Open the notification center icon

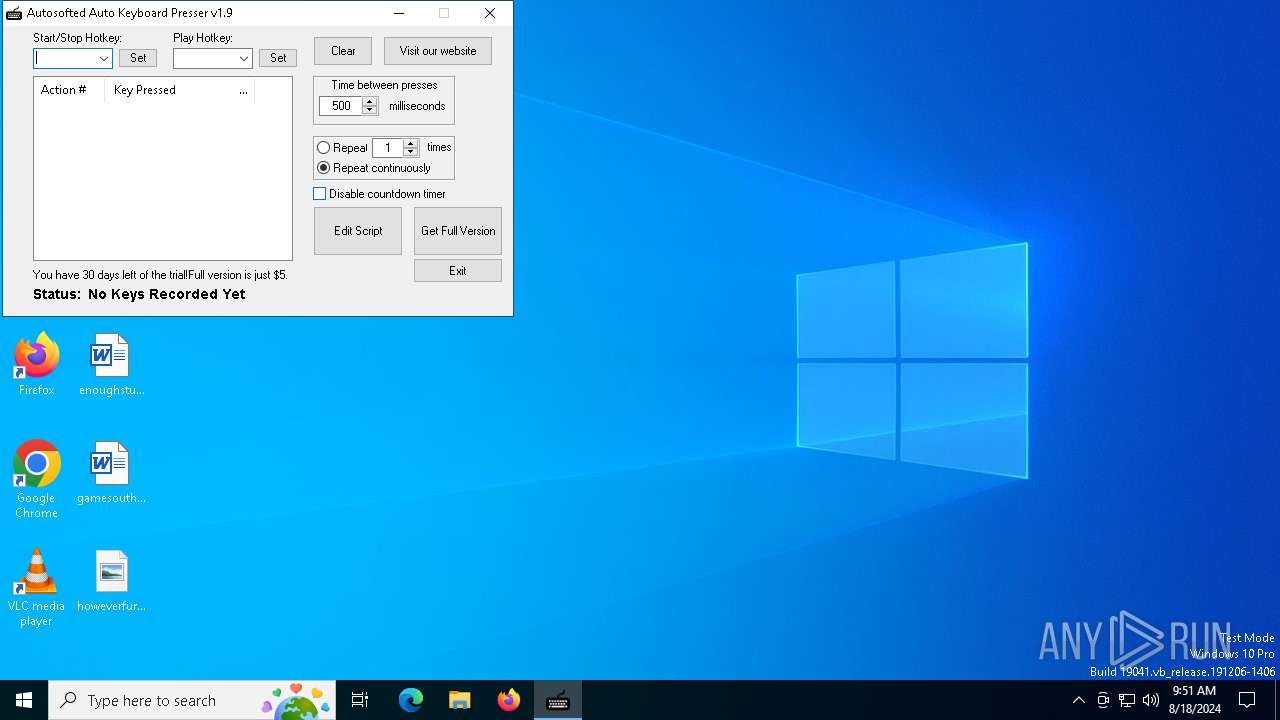coord(1247,700)
